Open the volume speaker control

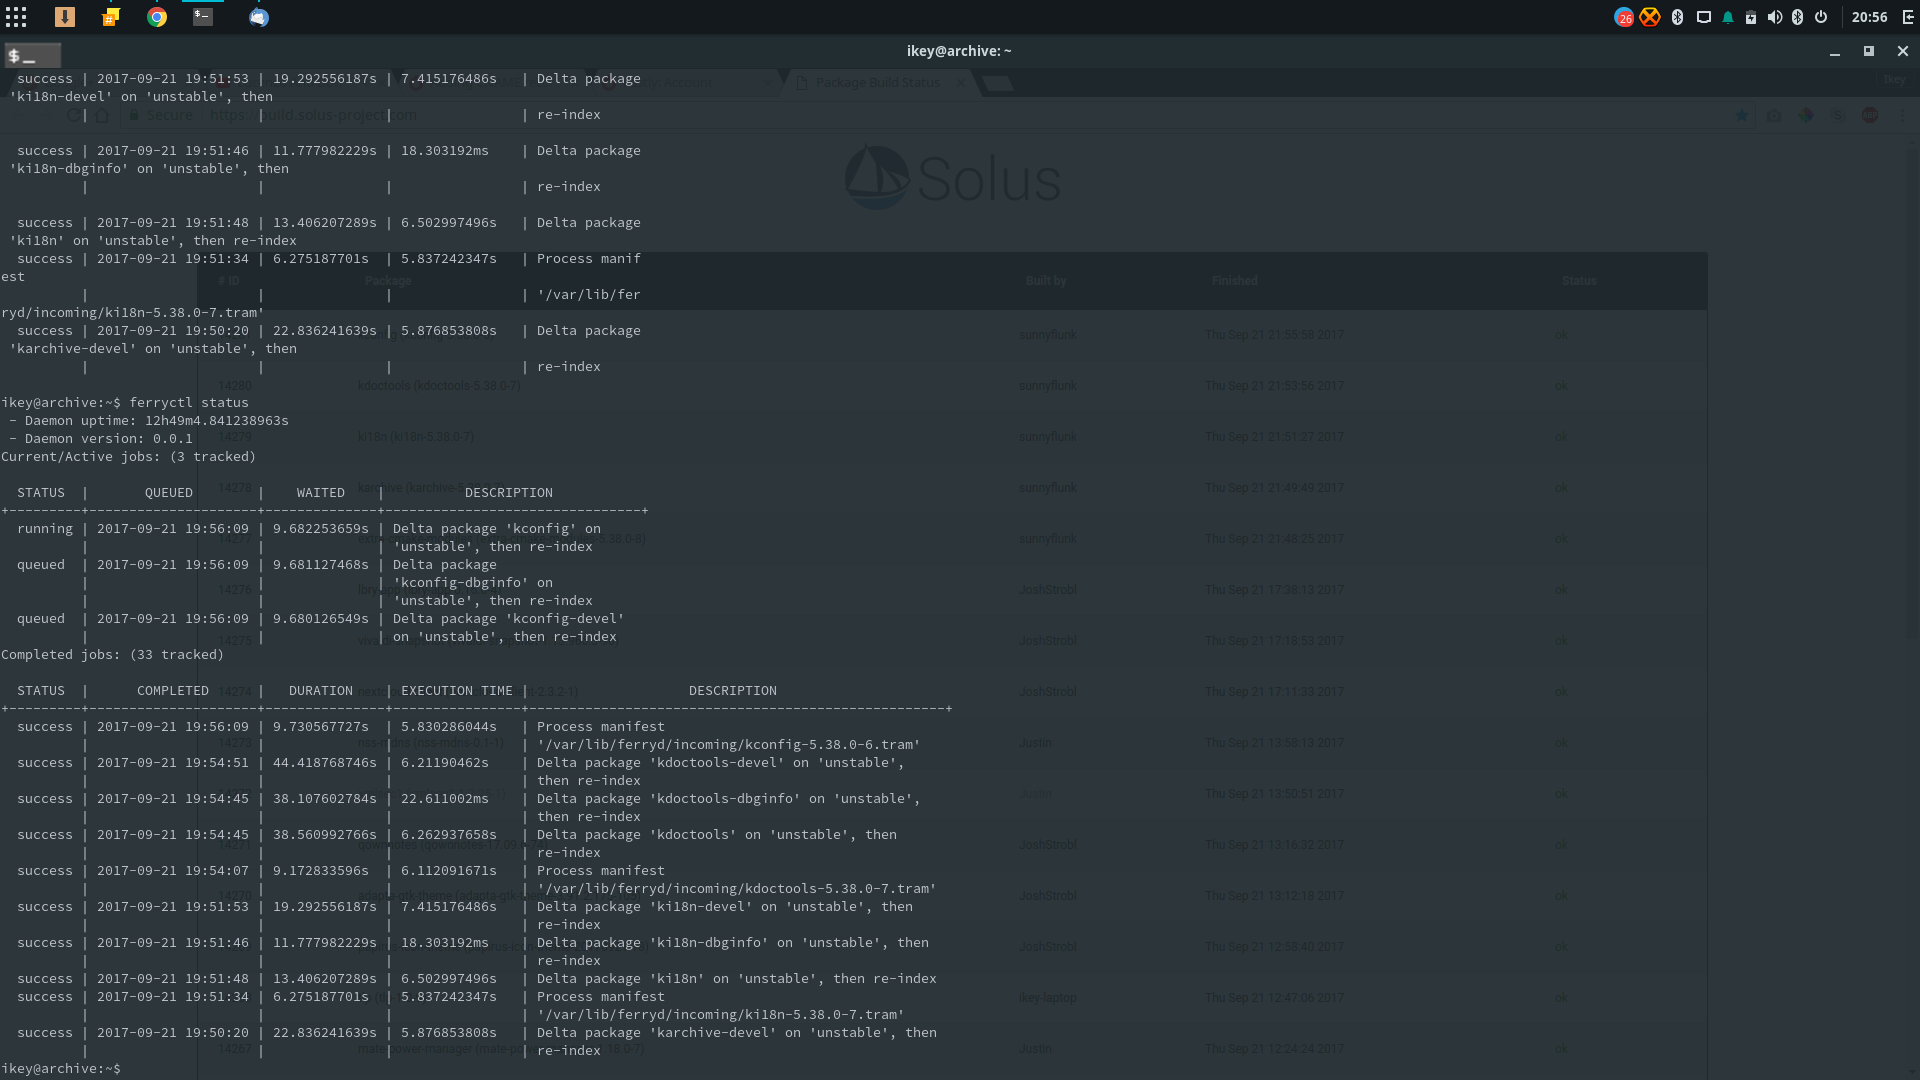coord(1774,17)
